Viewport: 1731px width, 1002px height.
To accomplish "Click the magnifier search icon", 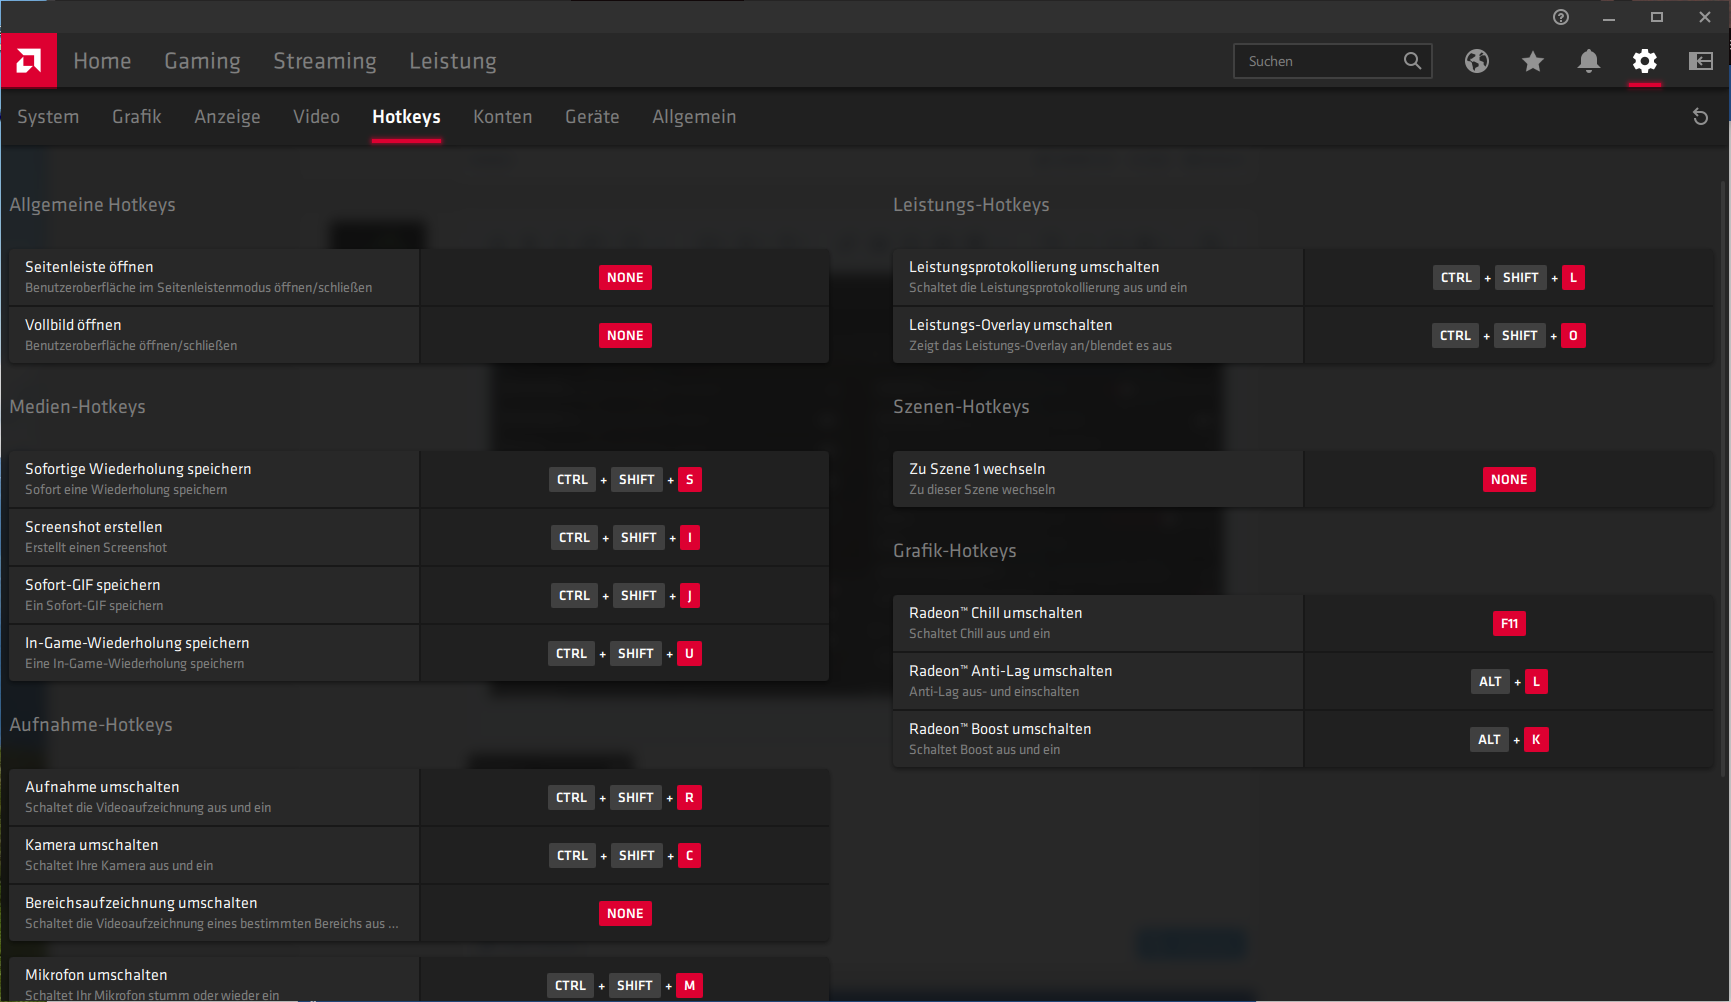I will [1412, 61].
